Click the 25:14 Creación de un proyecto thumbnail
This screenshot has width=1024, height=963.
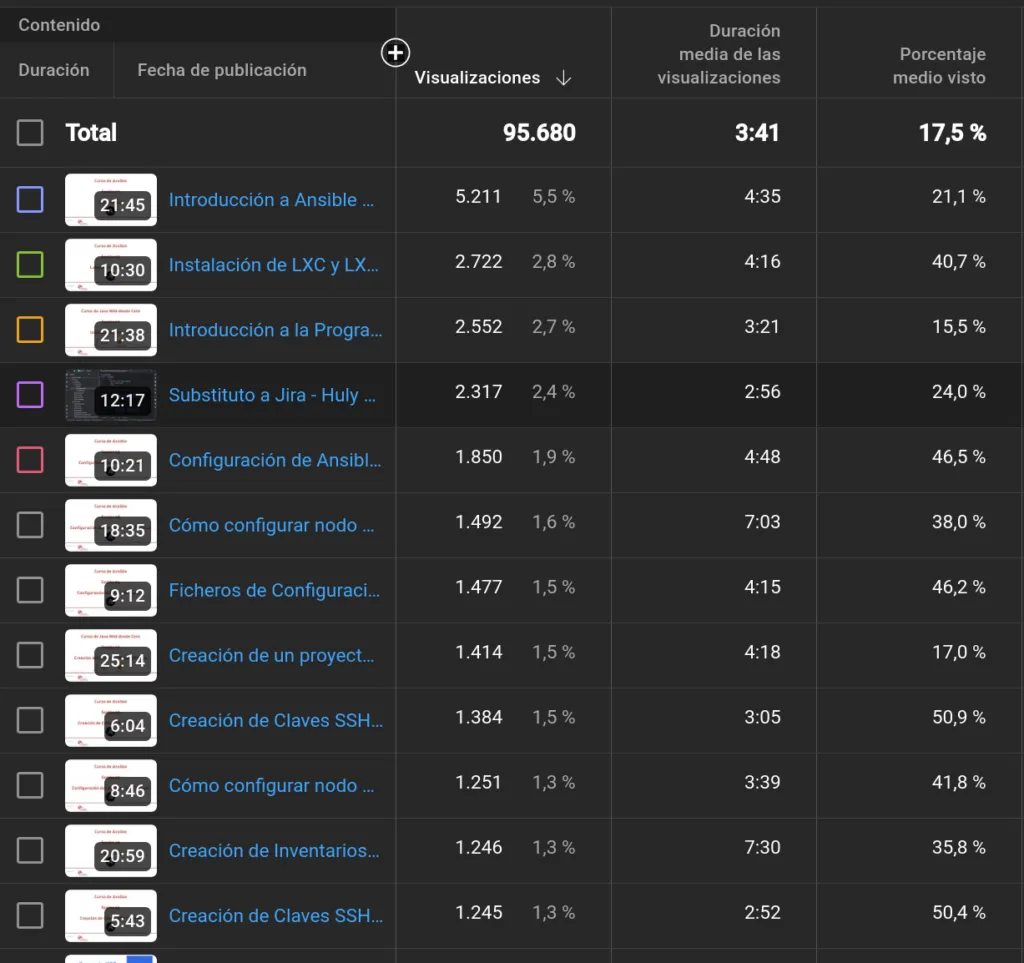click(111, 655)
